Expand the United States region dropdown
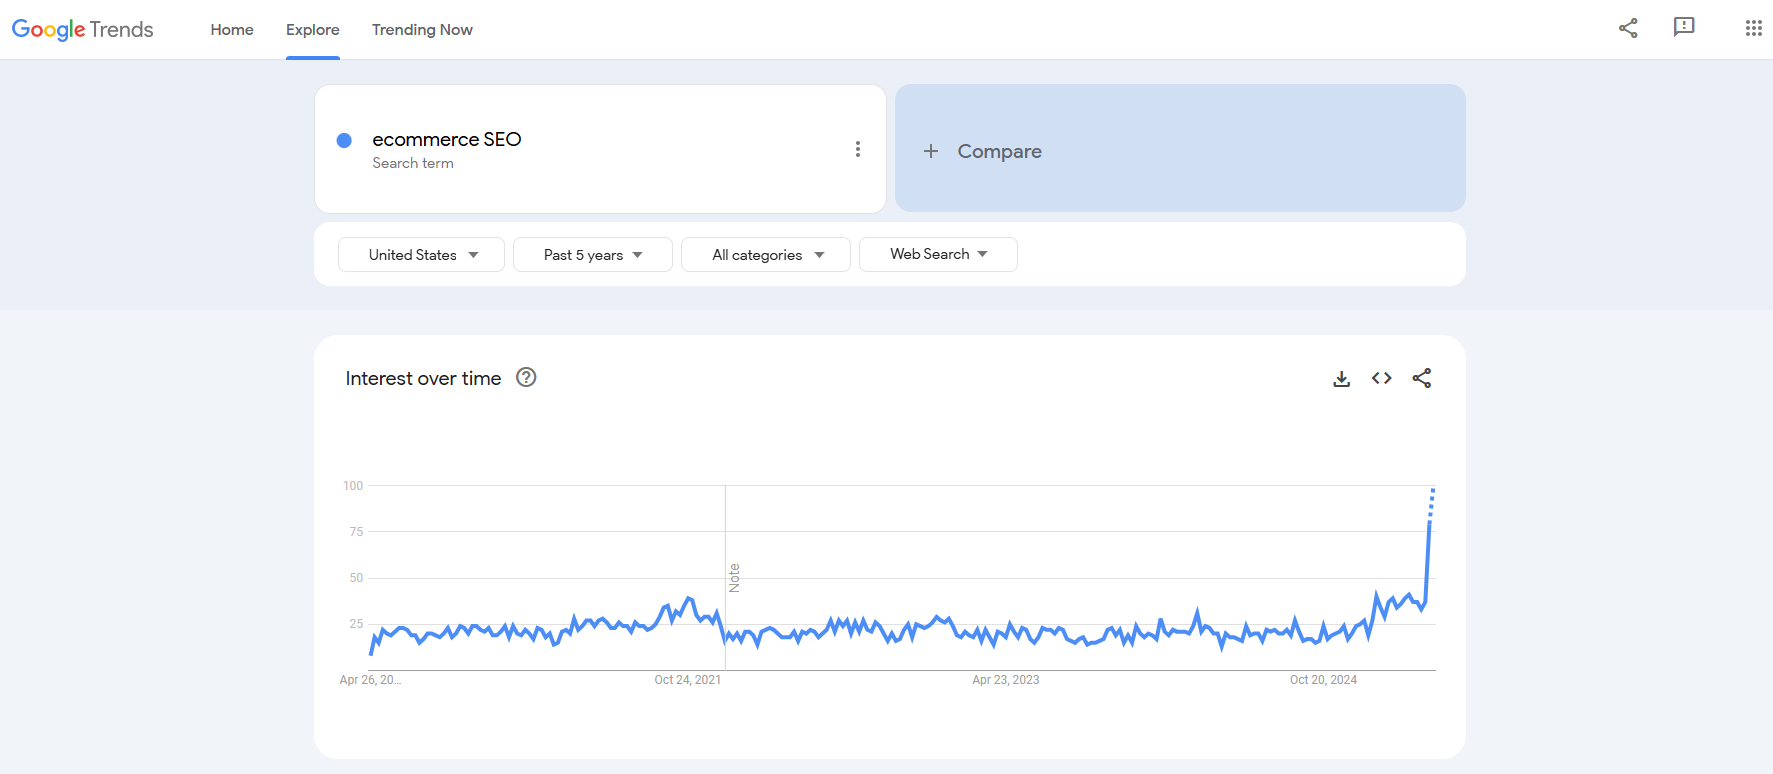The height and width of the screenshot is (774, 1773). (x=422, y=255)
